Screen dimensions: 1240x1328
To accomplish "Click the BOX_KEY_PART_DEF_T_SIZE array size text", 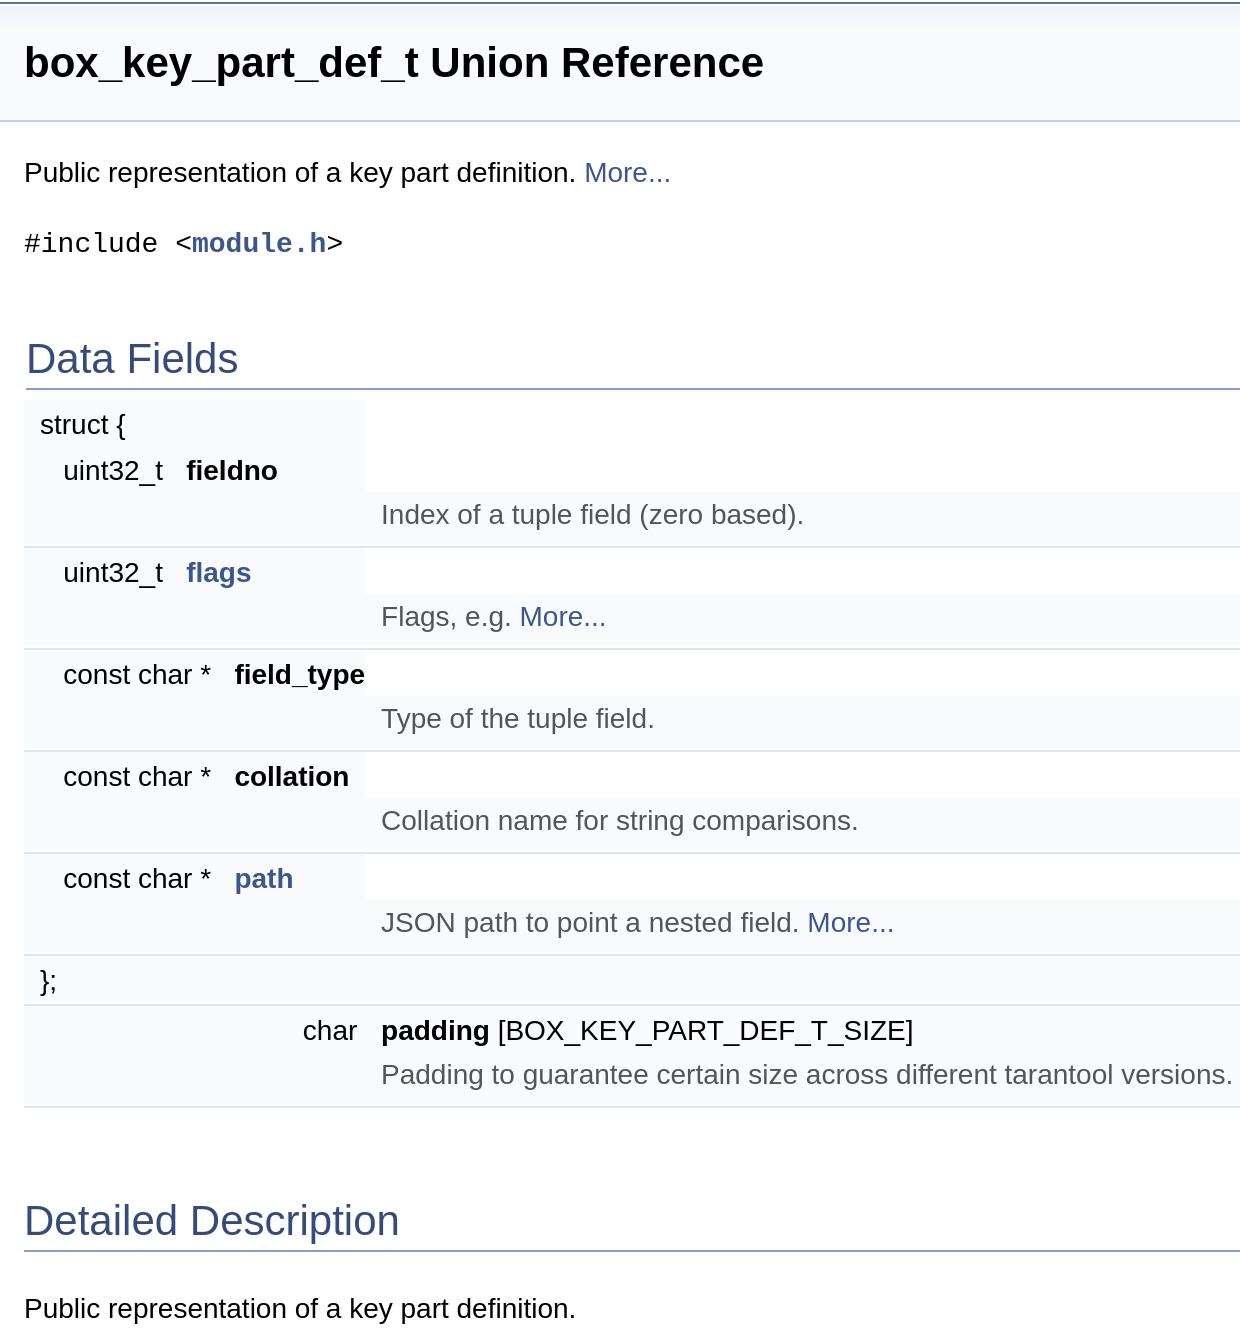I will point(705,1031).
